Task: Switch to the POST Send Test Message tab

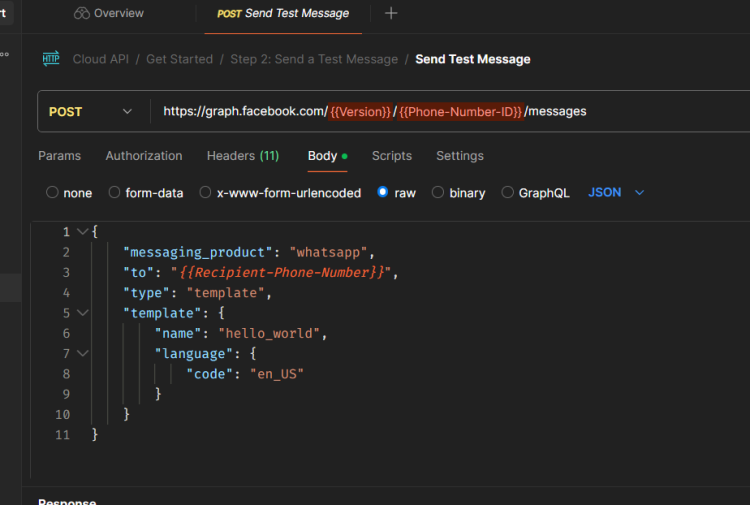Action: tap(283, 13)
